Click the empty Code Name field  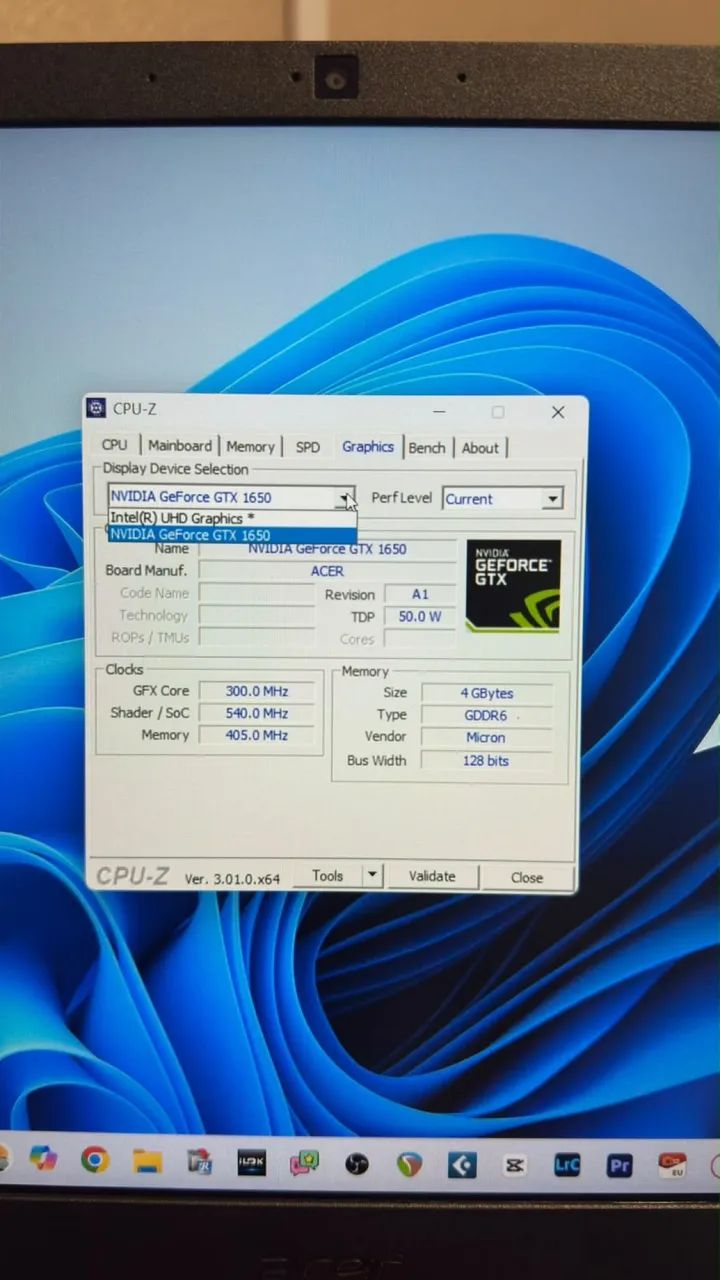pos(257,593)
